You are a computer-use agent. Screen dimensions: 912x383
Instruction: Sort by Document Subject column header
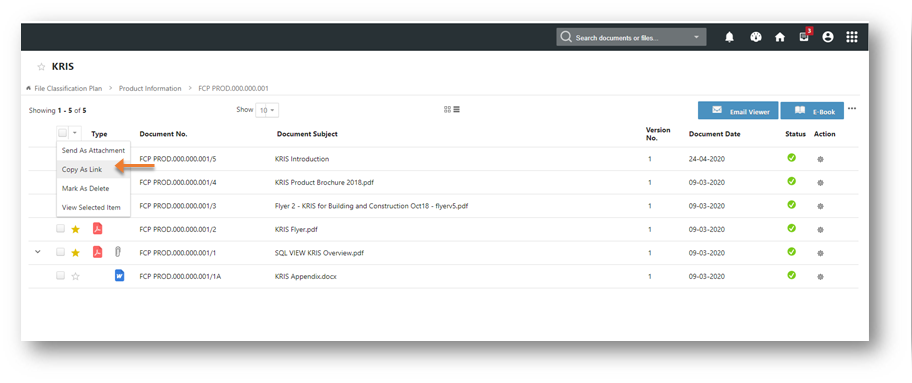(307, 134)
